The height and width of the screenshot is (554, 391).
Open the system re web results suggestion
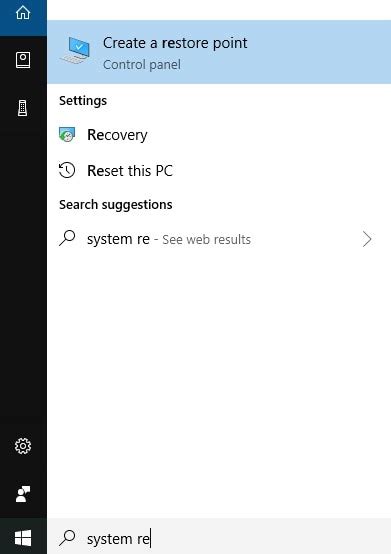coord(219,239)
